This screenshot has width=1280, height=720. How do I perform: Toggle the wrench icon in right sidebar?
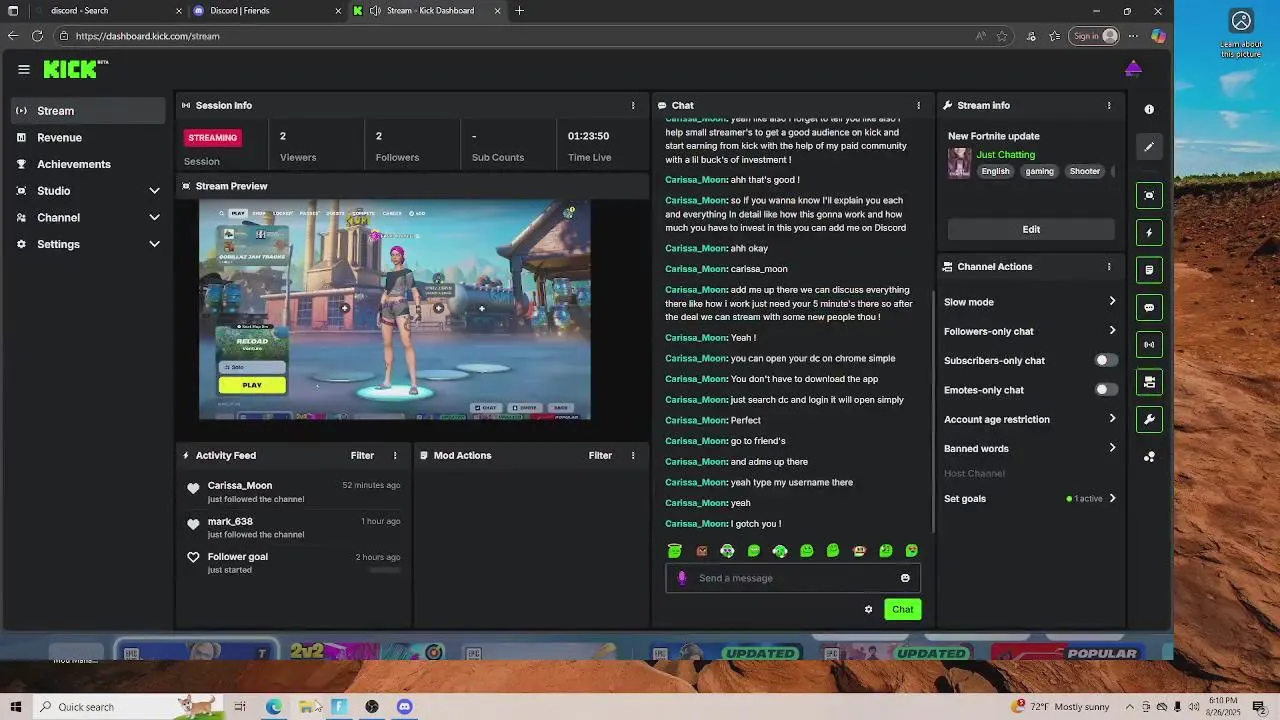[x=1149, y=419]
